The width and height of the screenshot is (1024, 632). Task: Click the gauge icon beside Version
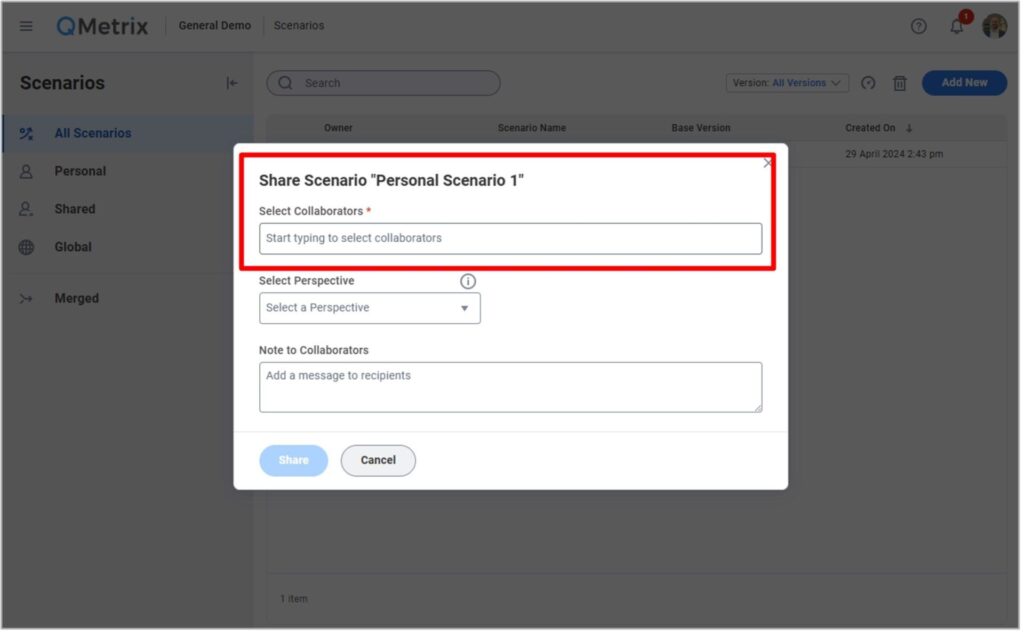(x=868, y=83)
